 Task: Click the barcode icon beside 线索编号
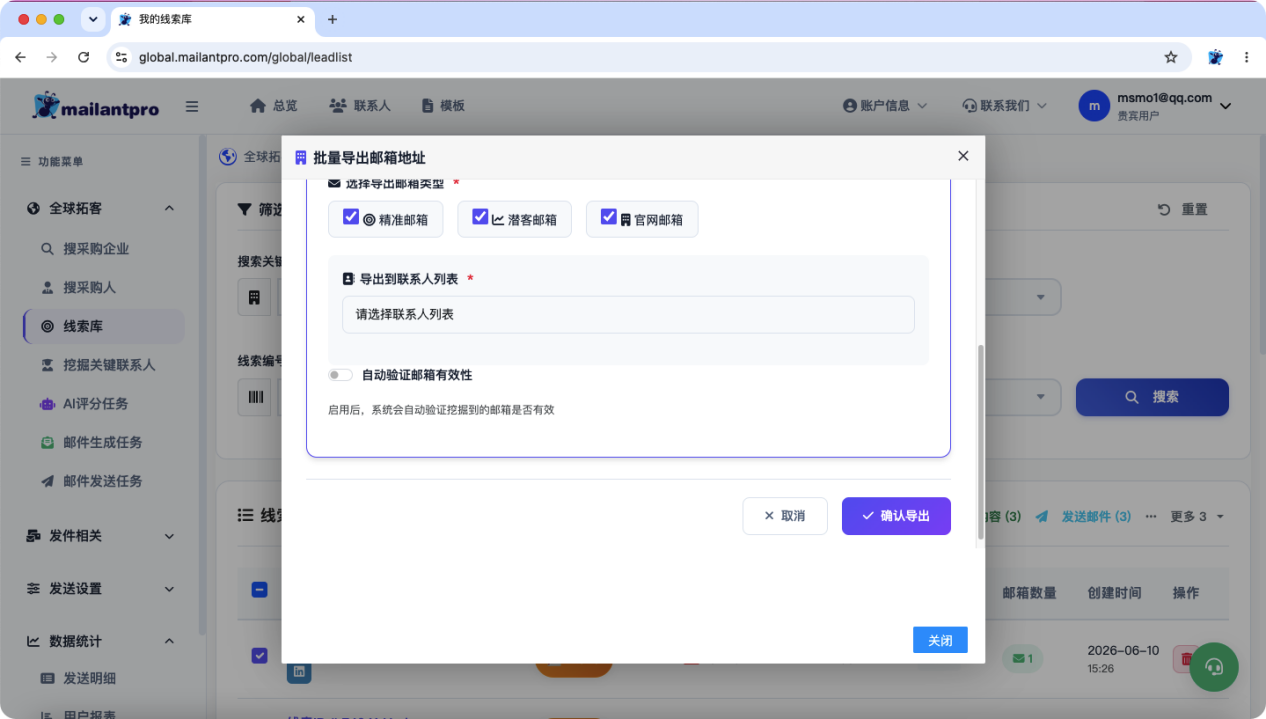(x=254, y=397)
